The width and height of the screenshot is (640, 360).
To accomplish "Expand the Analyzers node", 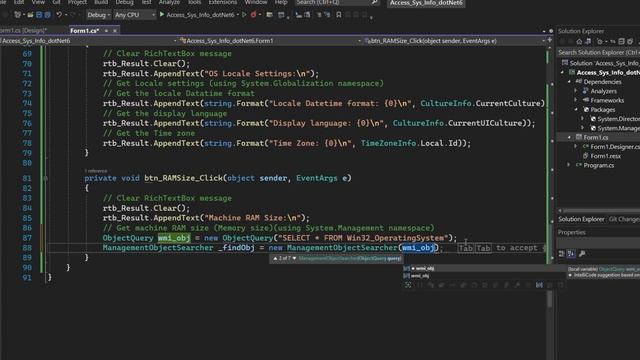I will pyautogui.click(x=576, y=91).
